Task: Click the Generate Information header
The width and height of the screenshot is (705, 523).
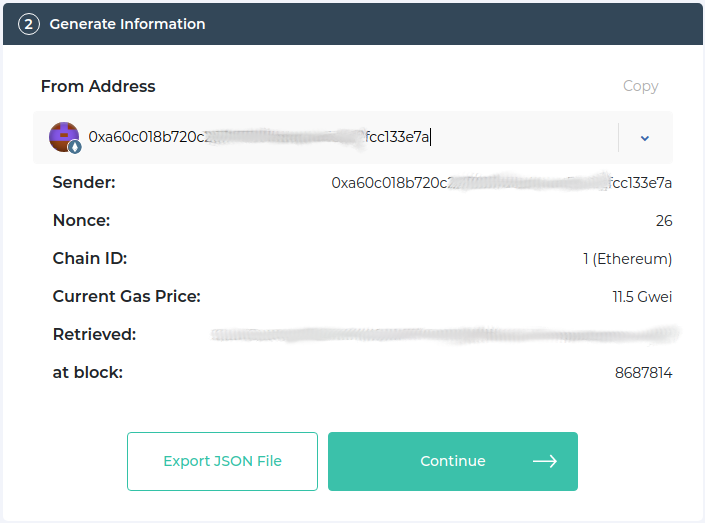Action: coord(127,24)
